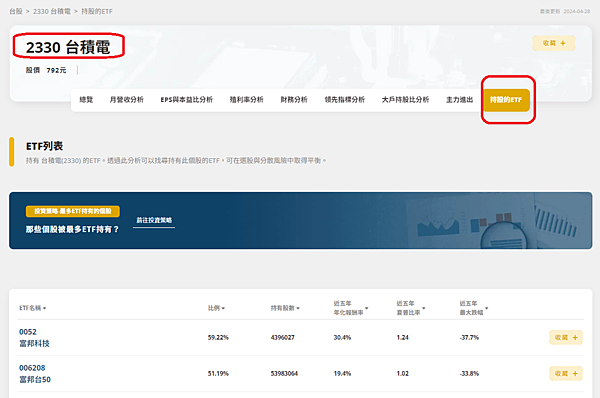Click 收藏 + button in stock header
The image size is (600, 398).
[x=554, y=43]
